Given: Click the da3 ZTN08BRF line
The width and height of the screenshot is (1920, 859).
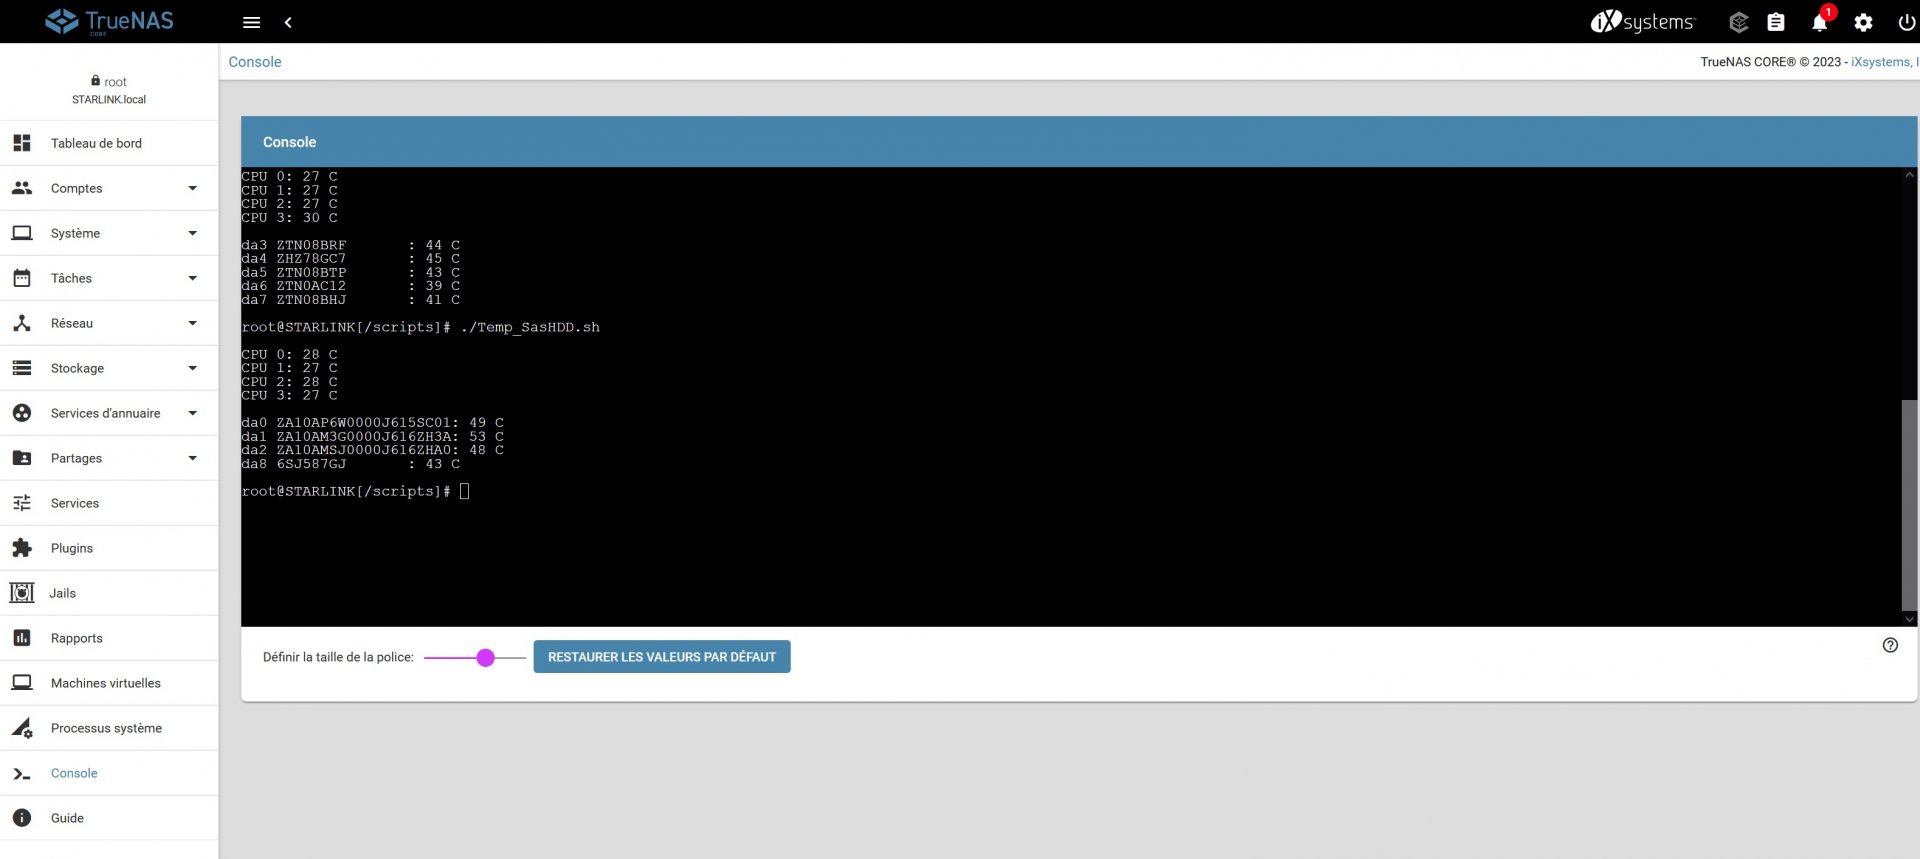Looking at the screenshot, I should (x=350, y=245).
